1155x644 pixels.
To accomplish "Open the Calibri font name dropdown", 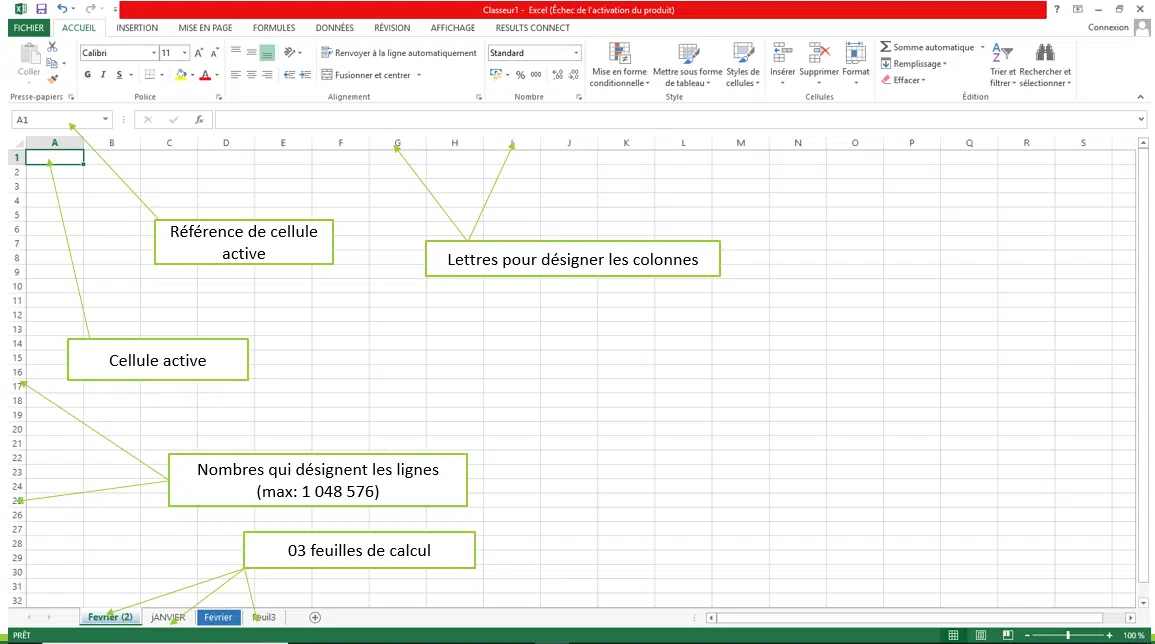I will coord(154,53).
